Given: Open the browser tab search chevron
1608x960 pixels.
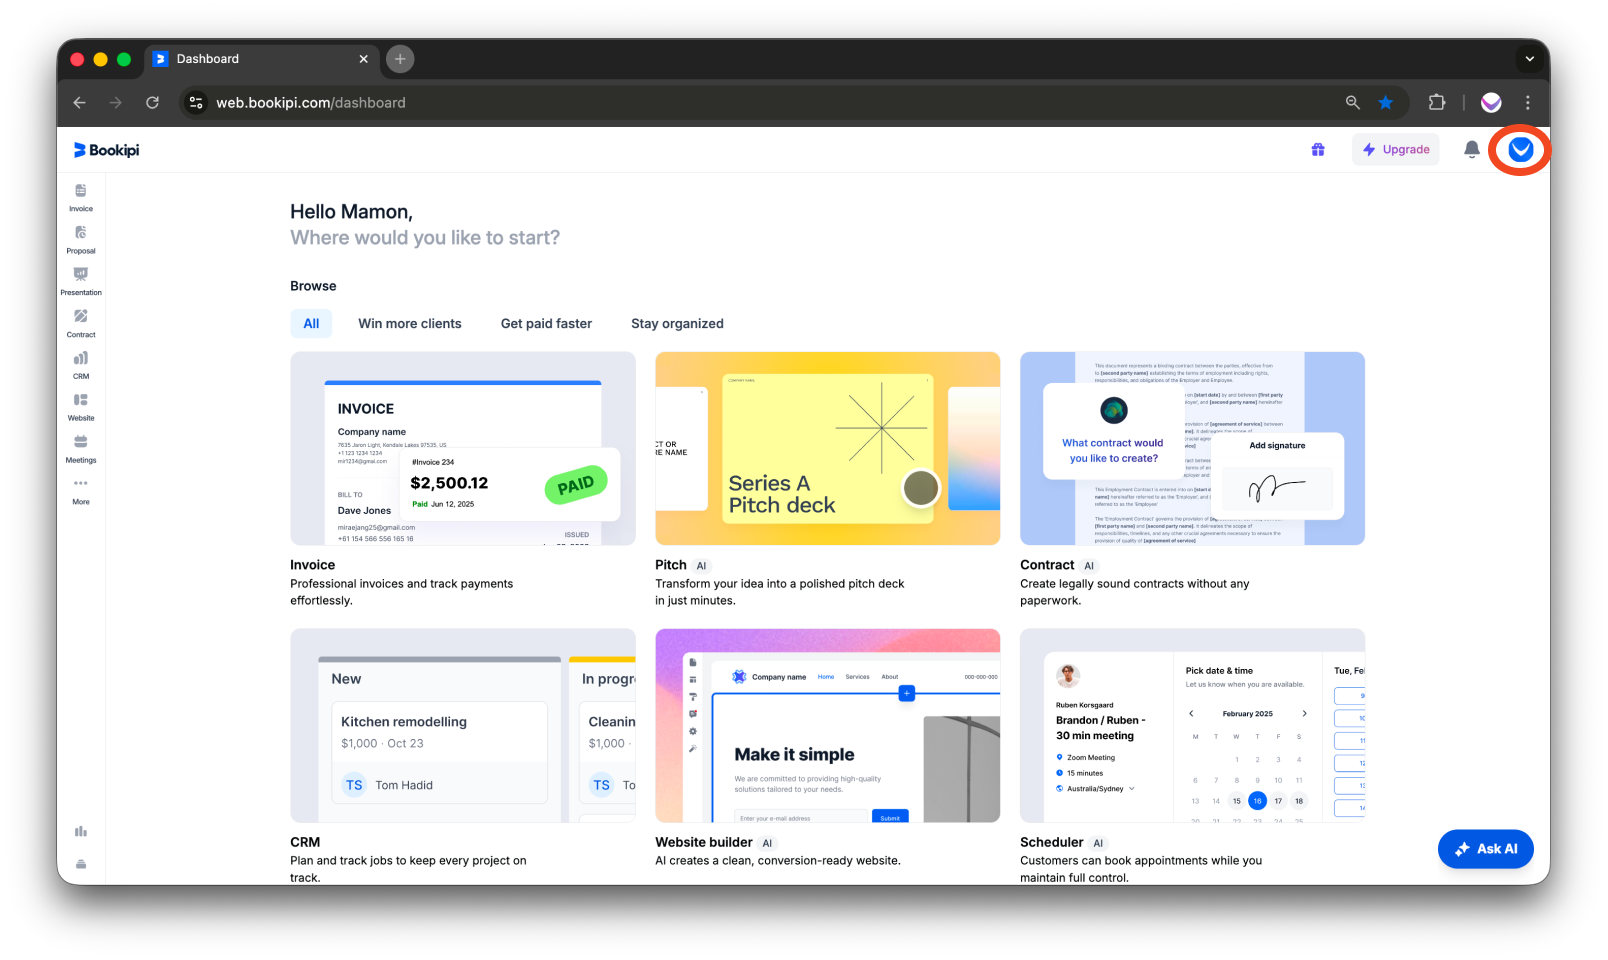Looking at the screenshot, I should (1529, 59).
